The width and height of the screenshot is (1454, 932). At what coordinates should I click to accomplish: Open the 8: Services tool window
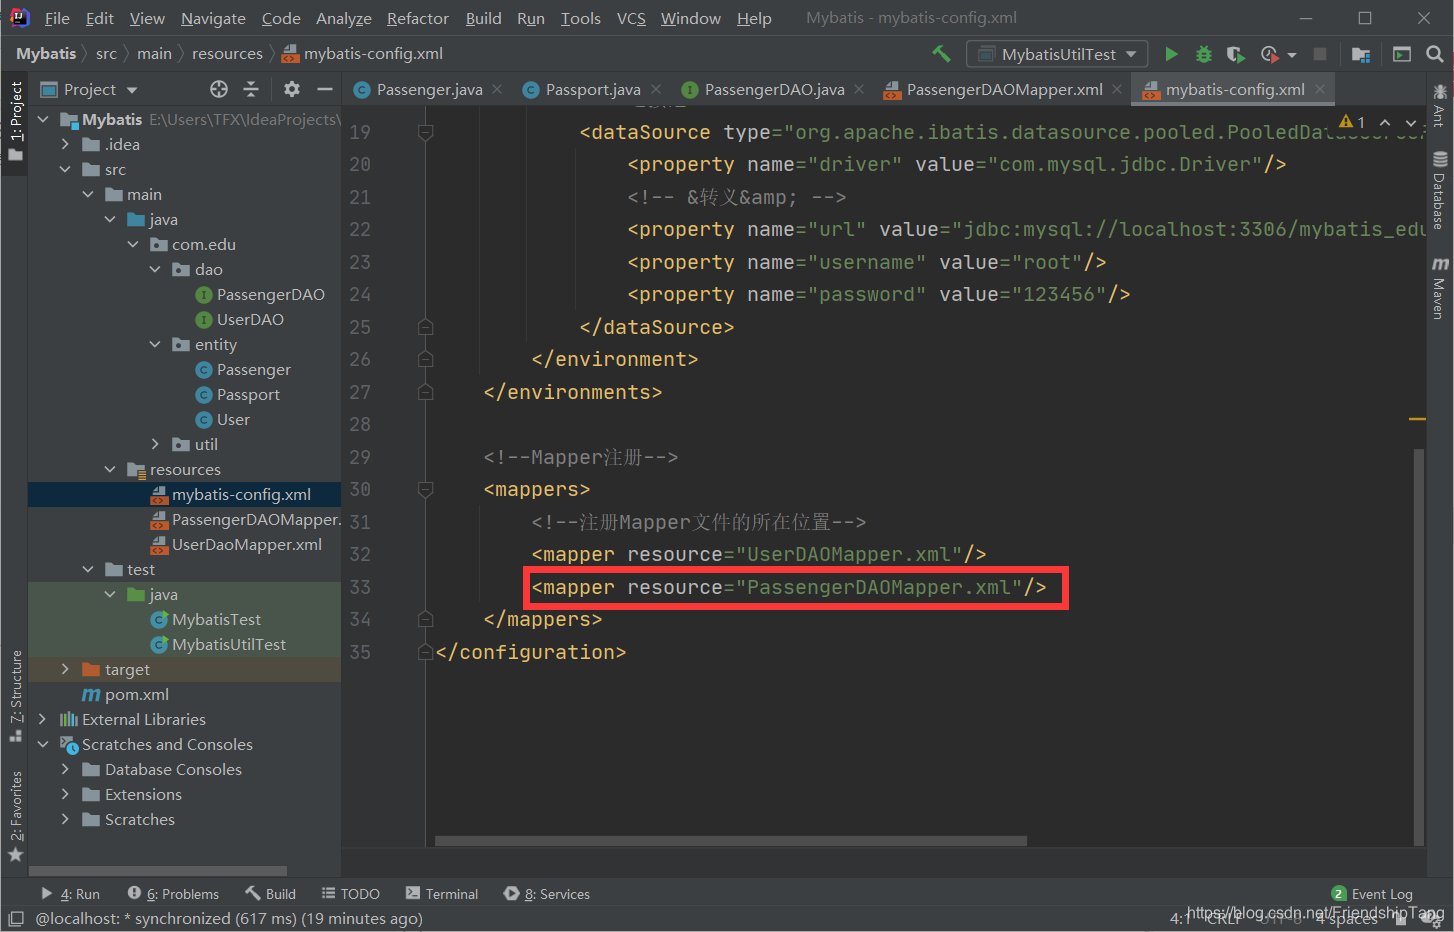coord(547,894)
